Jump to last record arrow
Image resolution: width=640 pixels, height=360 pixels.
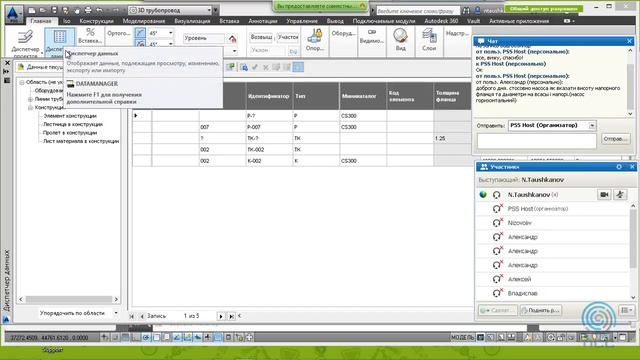(231, 316)
